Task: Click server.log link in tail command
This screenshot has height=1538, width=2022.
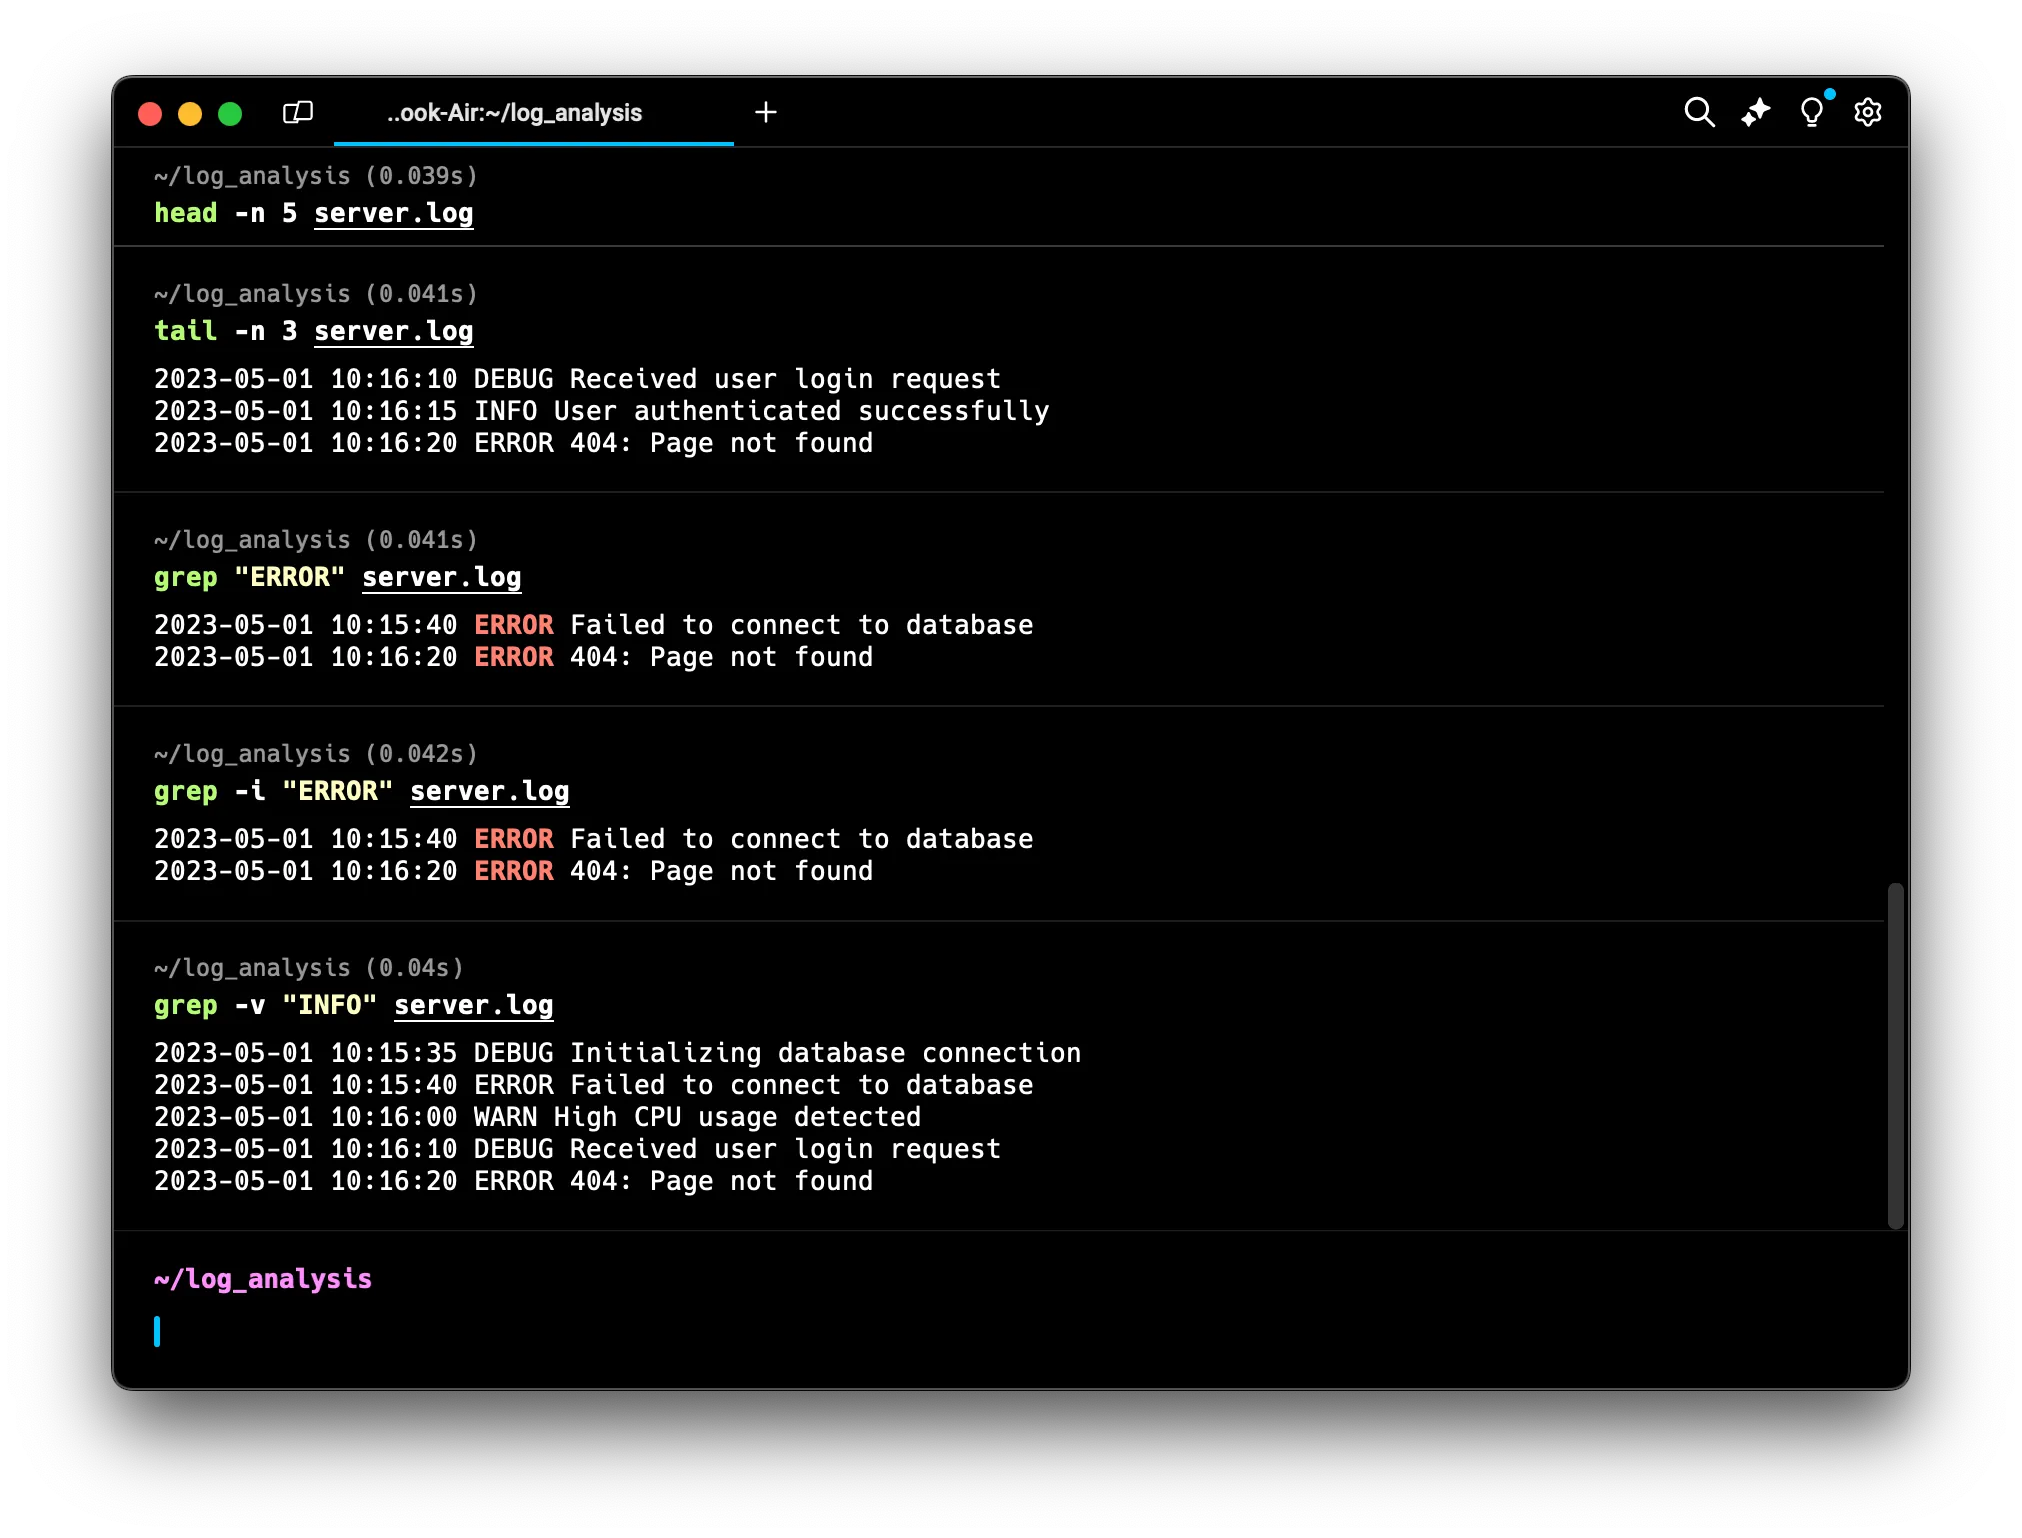Action: [x=393, y=331]
